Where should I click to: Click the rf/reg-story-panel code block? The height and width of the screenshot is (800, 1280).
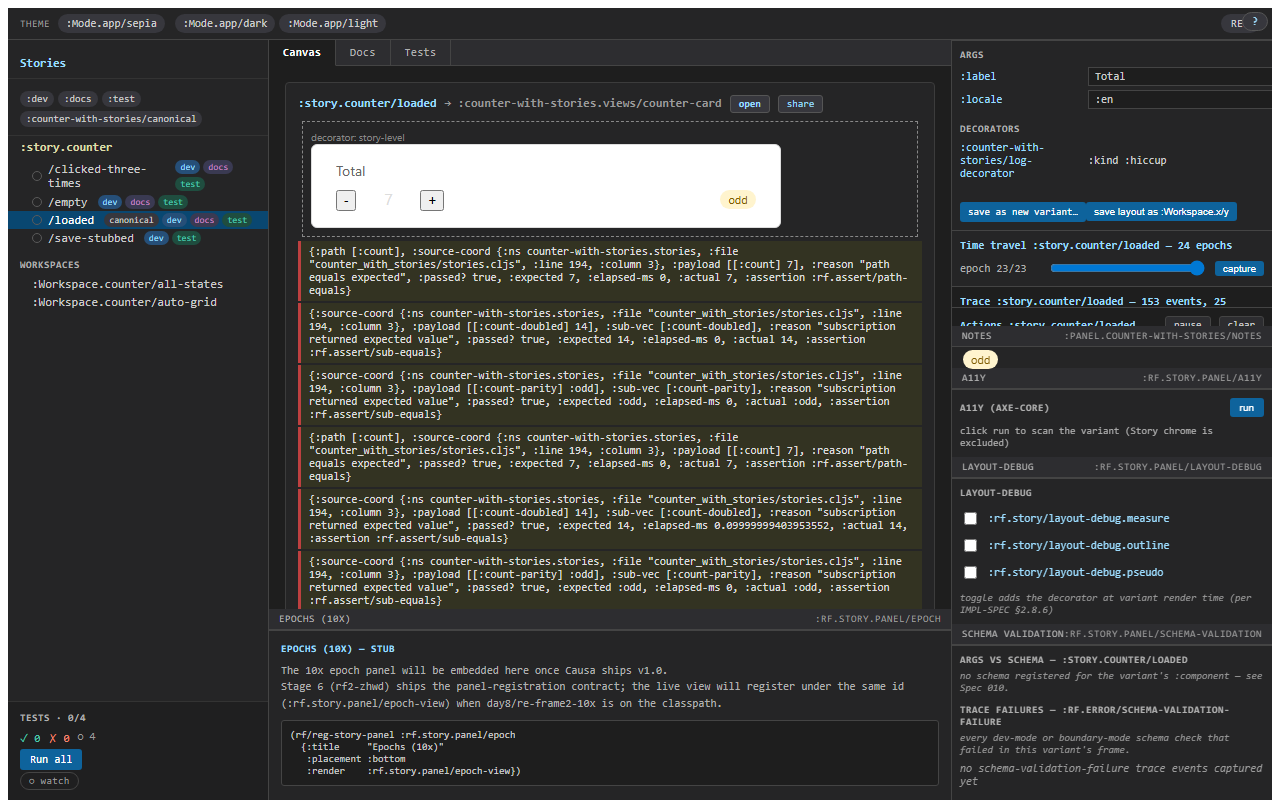[x=610, y=753]
